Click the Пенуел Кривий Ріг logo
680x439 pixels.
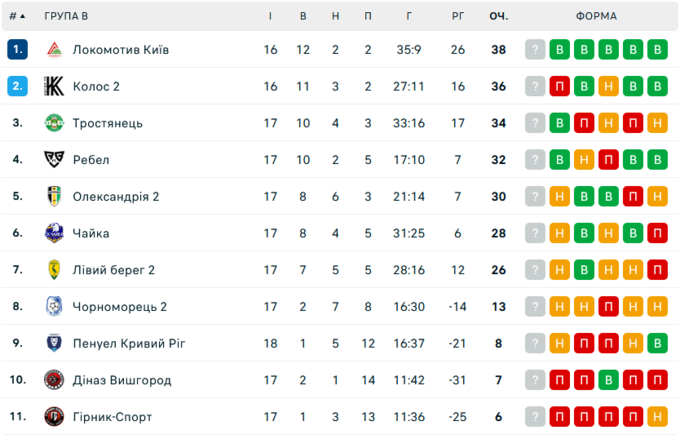[x=54, y=343]
